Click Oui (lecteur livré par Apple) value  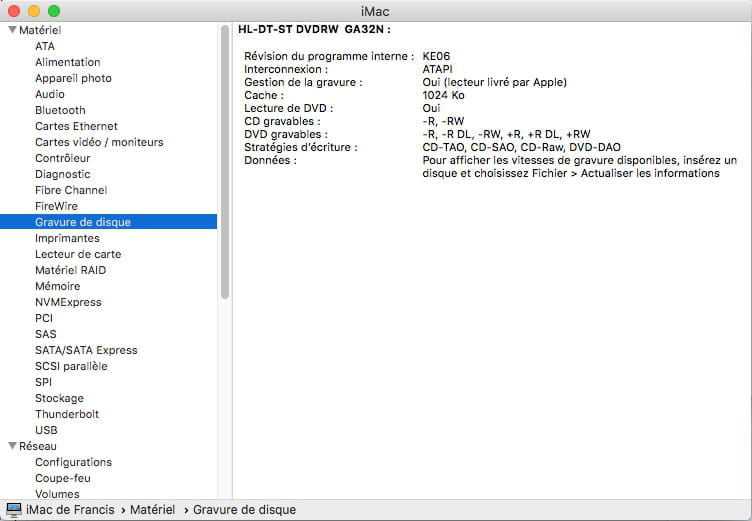click(x=494, y=82)
